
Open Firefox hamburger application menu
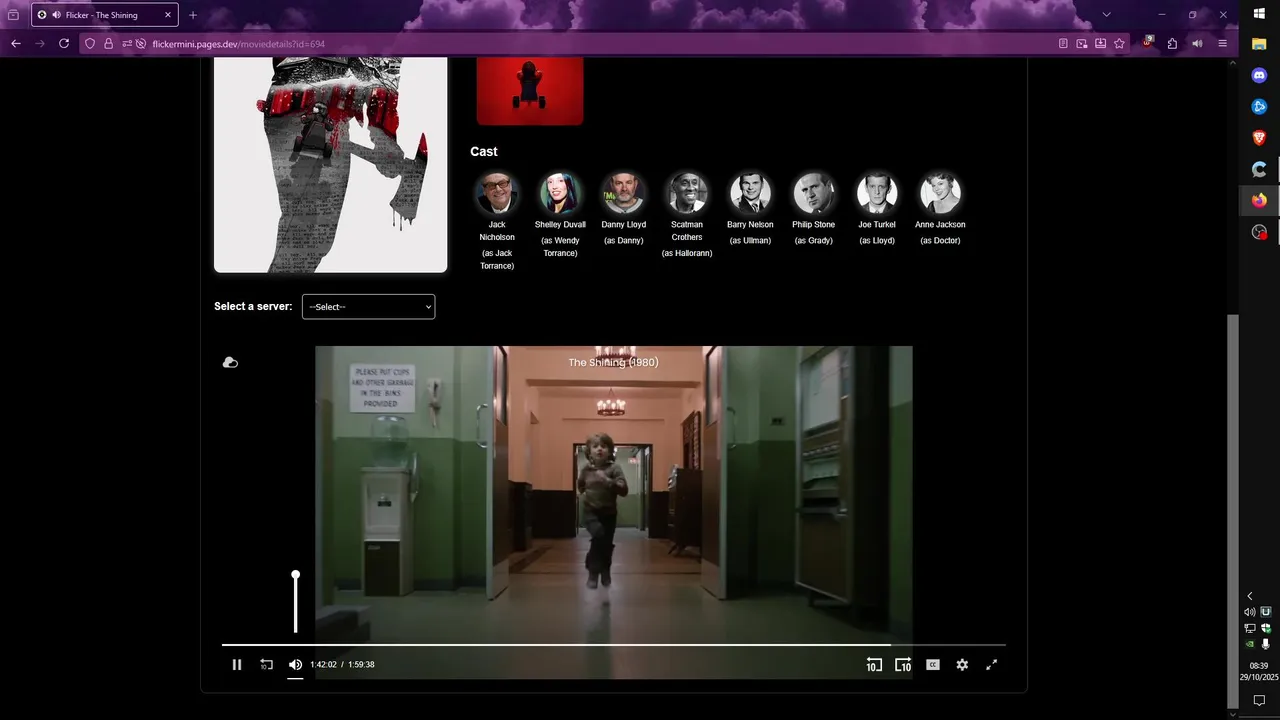click(1222, 44)
